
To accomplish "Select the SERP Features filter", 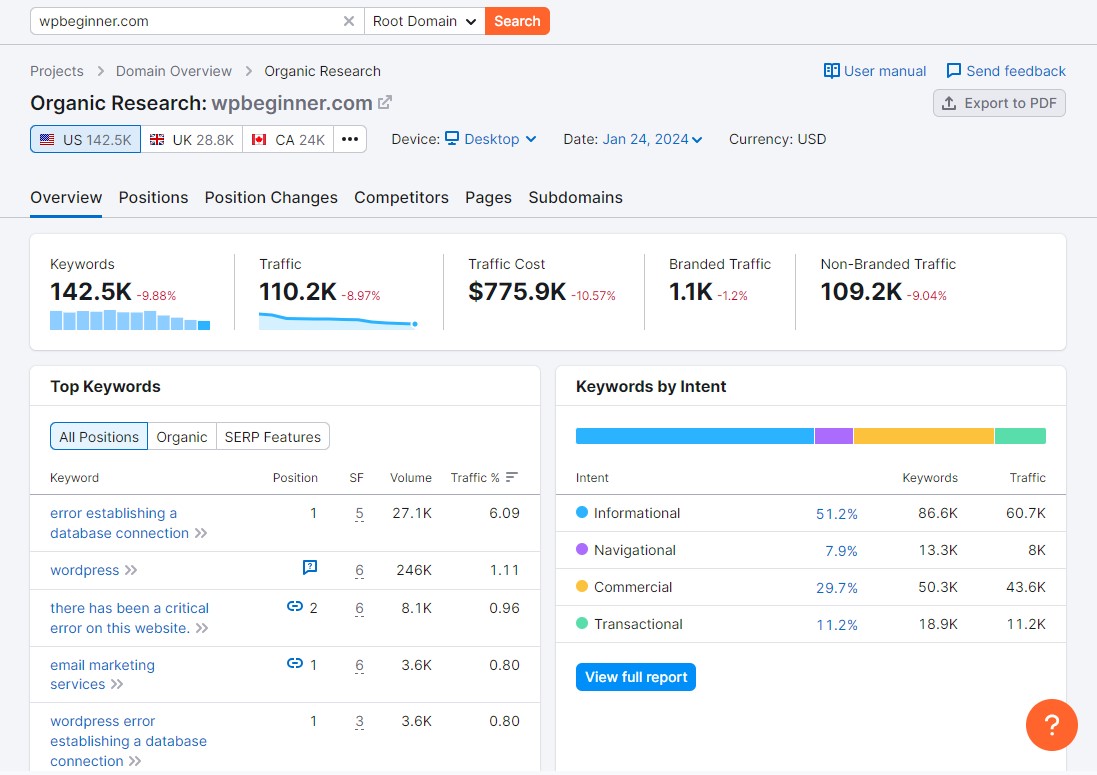I will coord(273,436).
